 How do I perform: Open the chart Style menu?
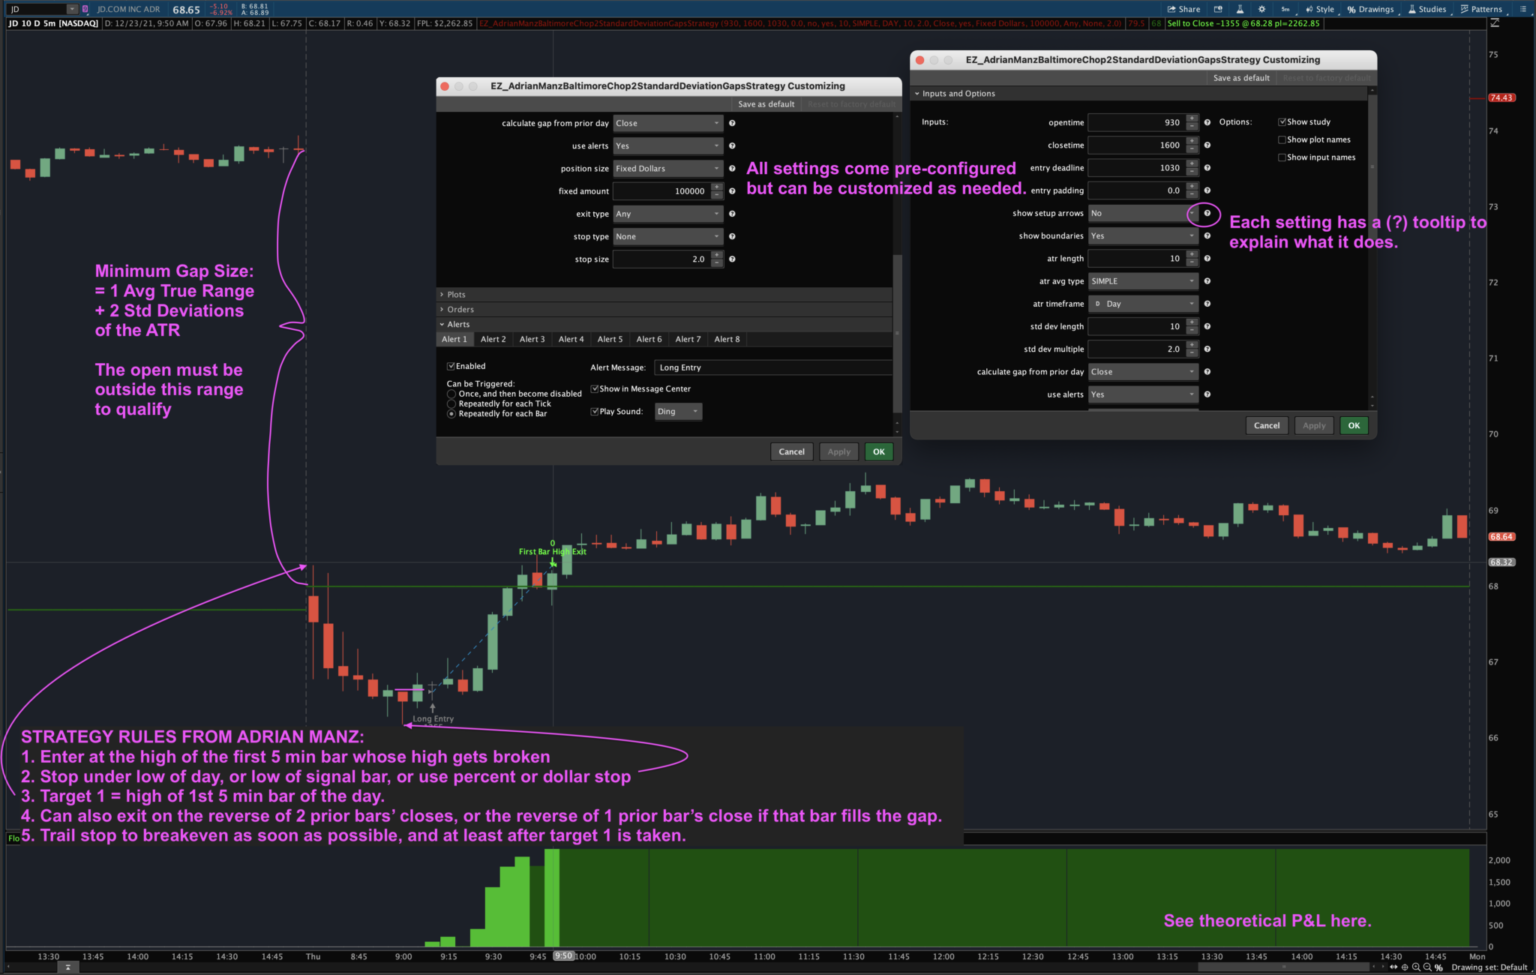coord(1322,9)
